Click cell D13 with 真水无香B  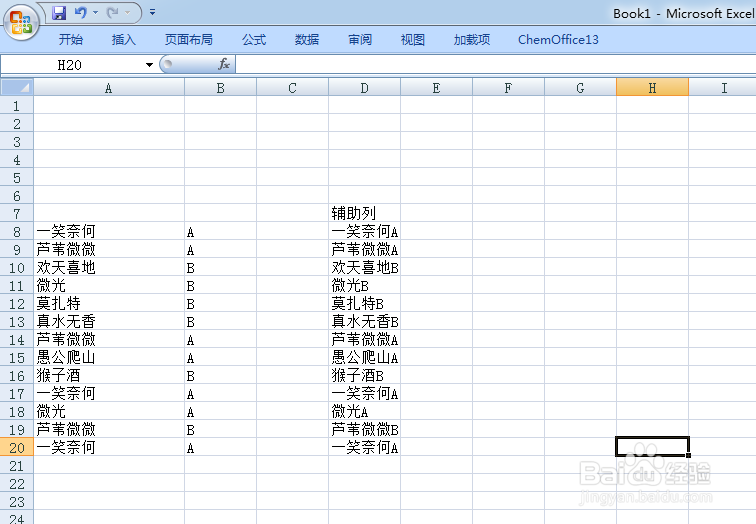[x=364, y=322]
